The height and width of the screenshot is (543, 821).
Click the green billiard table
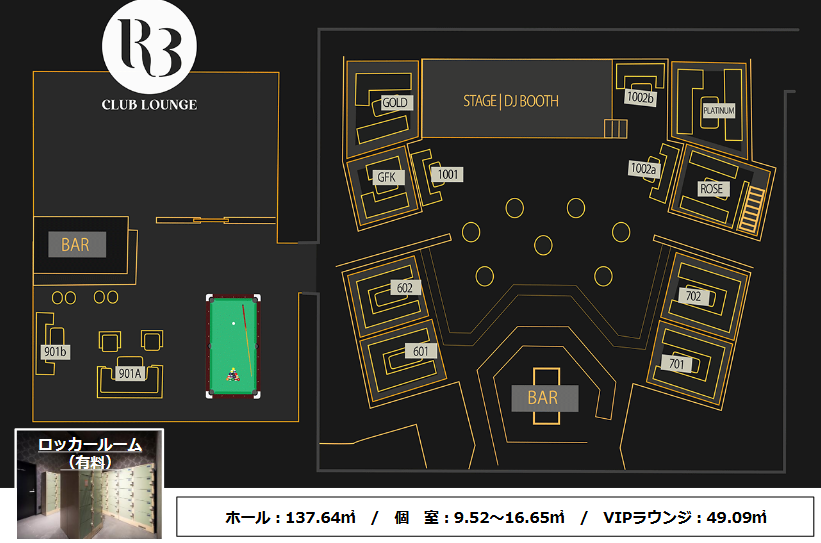(233, 346)
